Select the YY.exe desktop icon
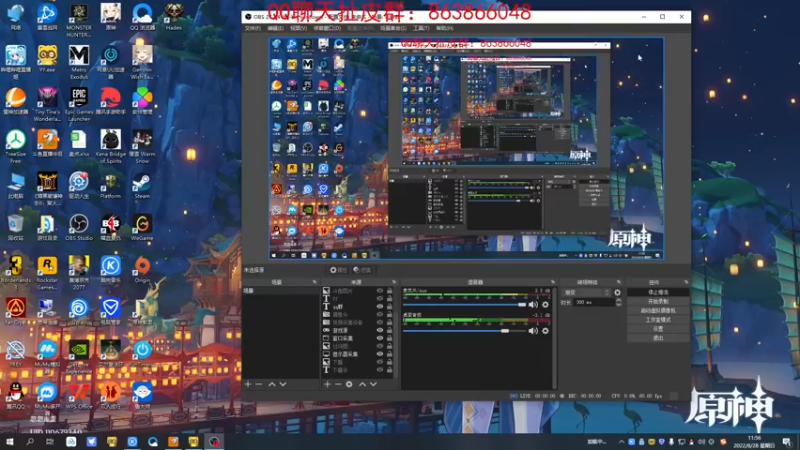 47,59
